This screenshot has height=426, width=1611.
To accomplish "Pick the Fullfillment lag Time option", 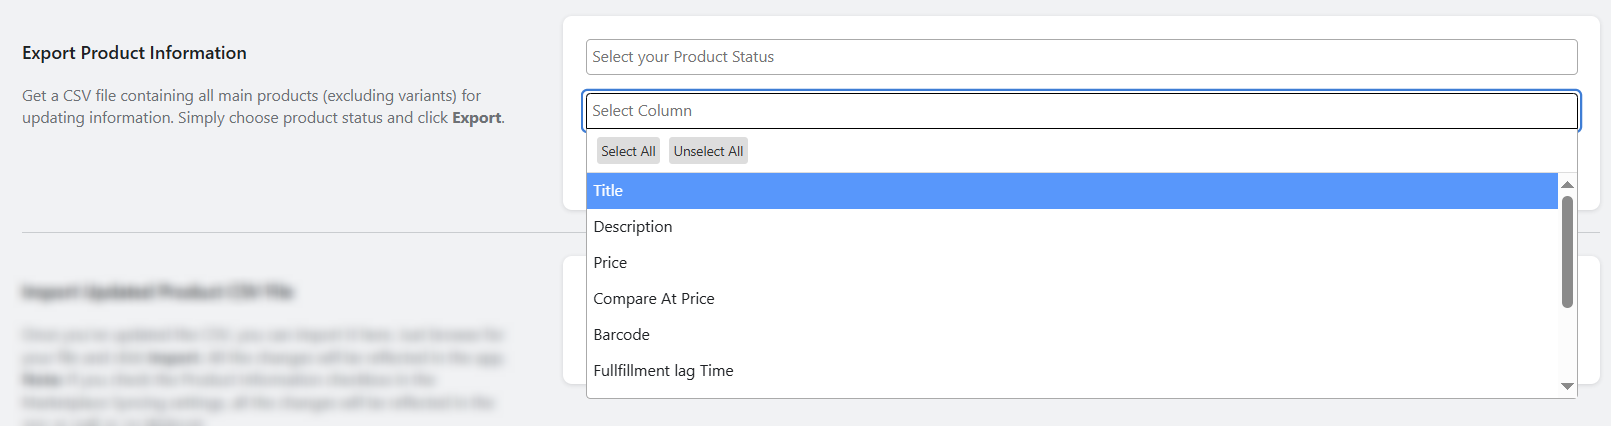I will click(x=1072, y=371).
